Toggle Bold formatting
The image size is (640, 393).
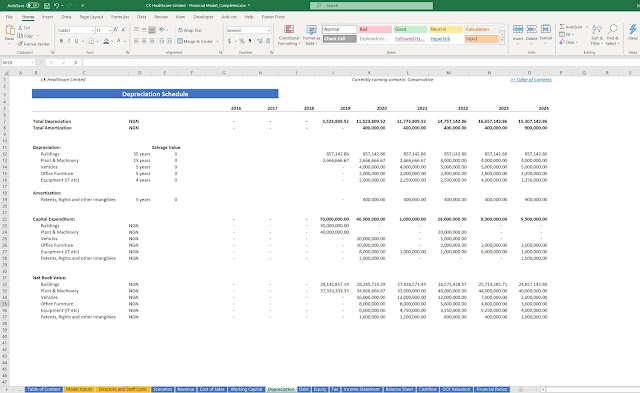61,41
